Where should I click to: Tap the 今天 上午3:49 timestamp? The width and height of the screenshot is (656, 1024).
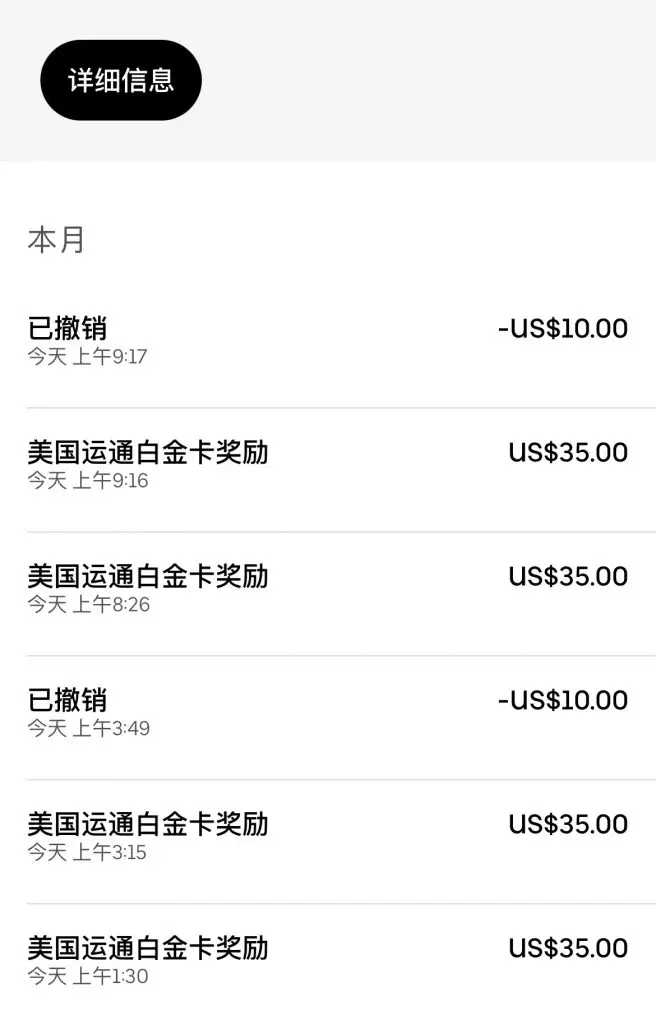pos(84,728)
